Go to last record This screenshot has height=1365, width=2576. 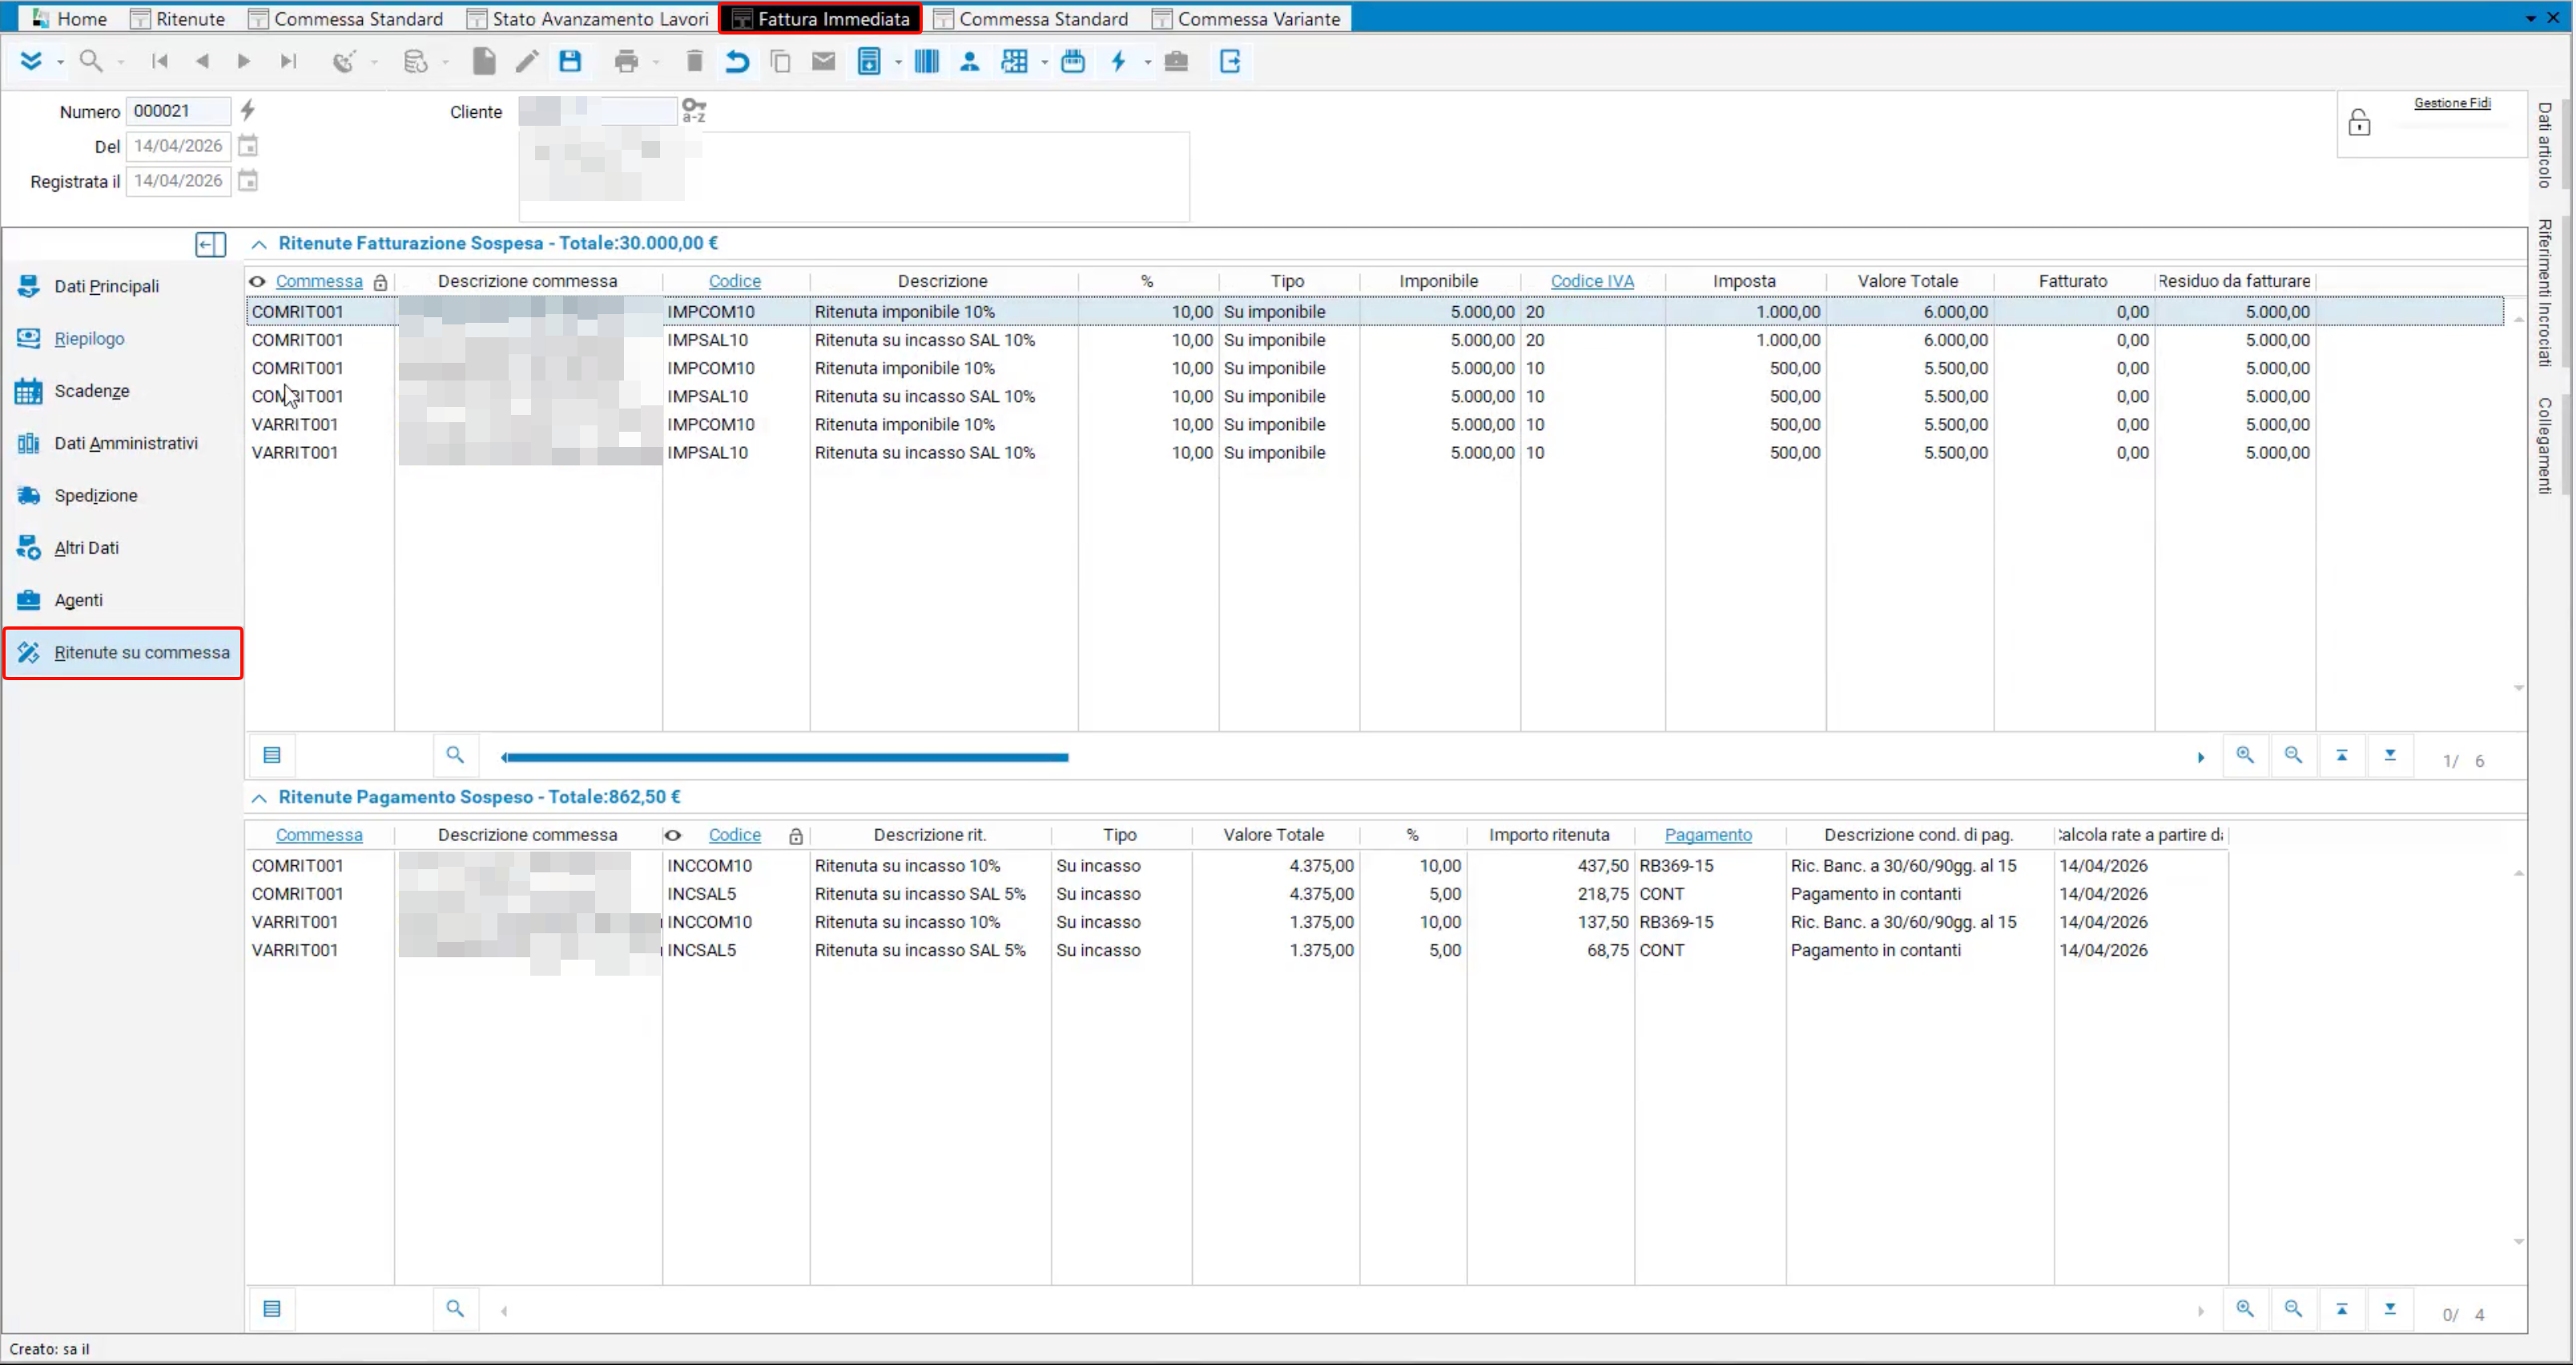click(288, 61)
